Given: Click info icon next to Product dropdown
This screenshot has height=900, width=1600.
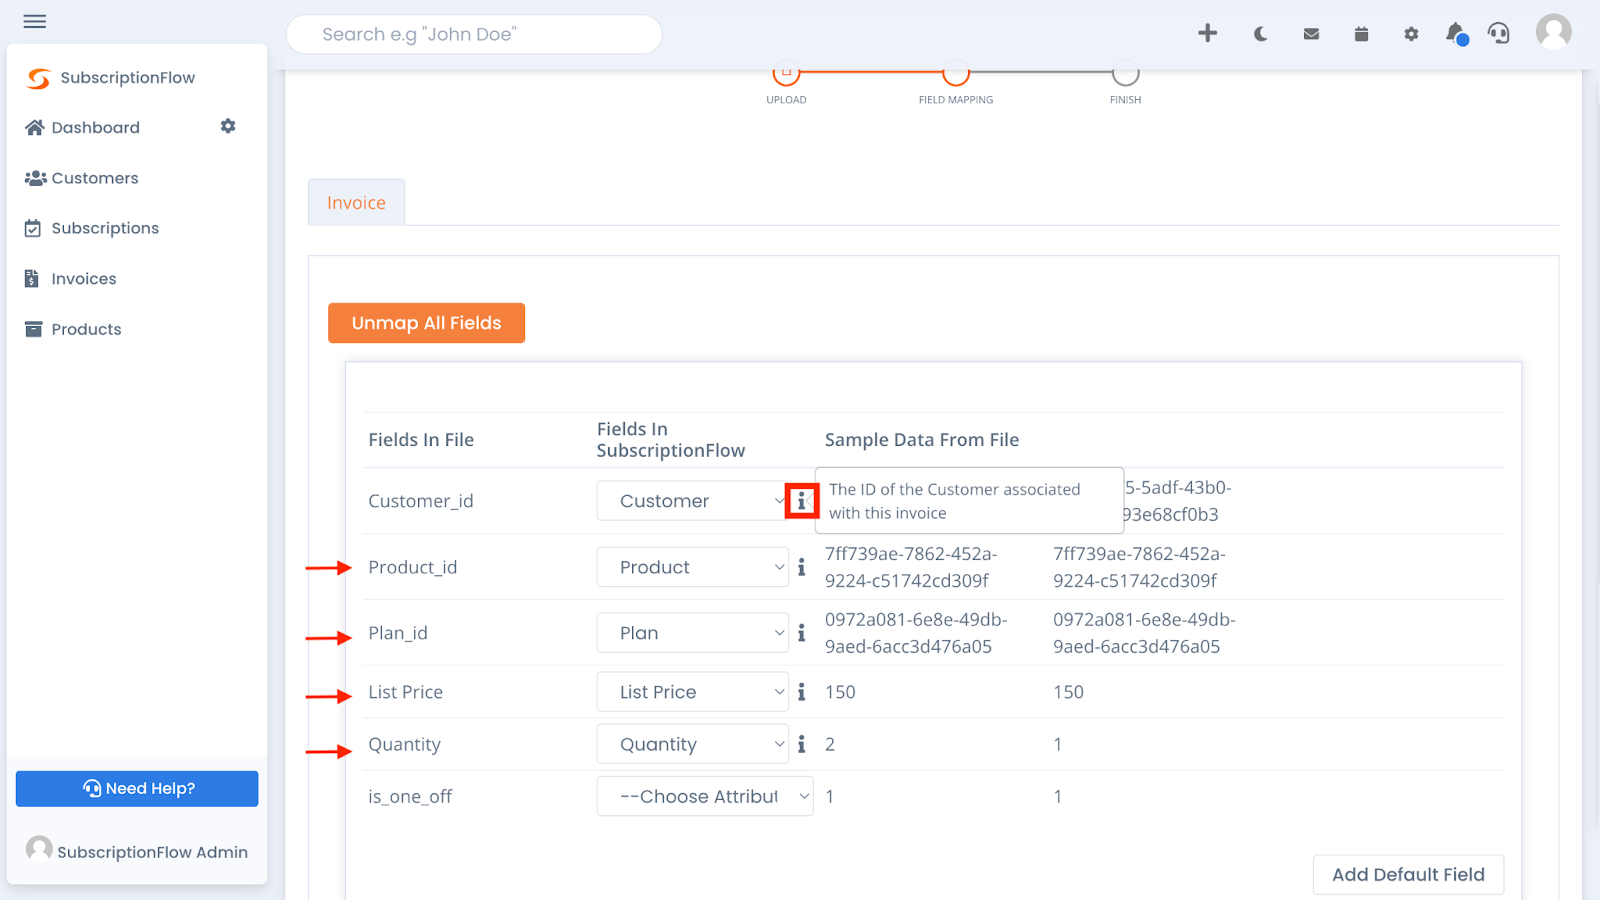Looking at the screenshot, I should tap(801, 567).
